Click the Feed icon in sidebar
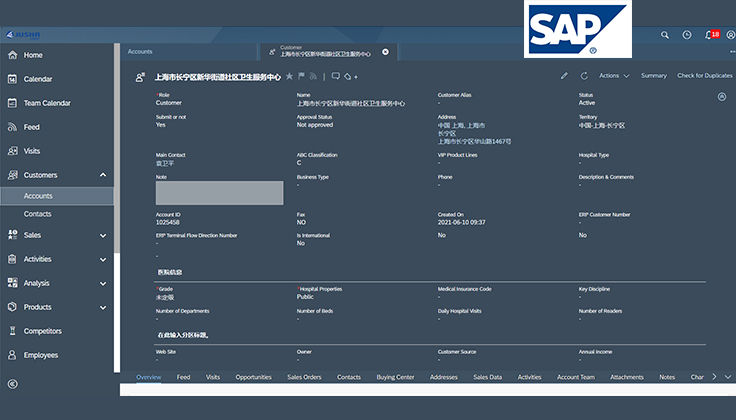The image size is (736, 420). [x=13, y=127]
